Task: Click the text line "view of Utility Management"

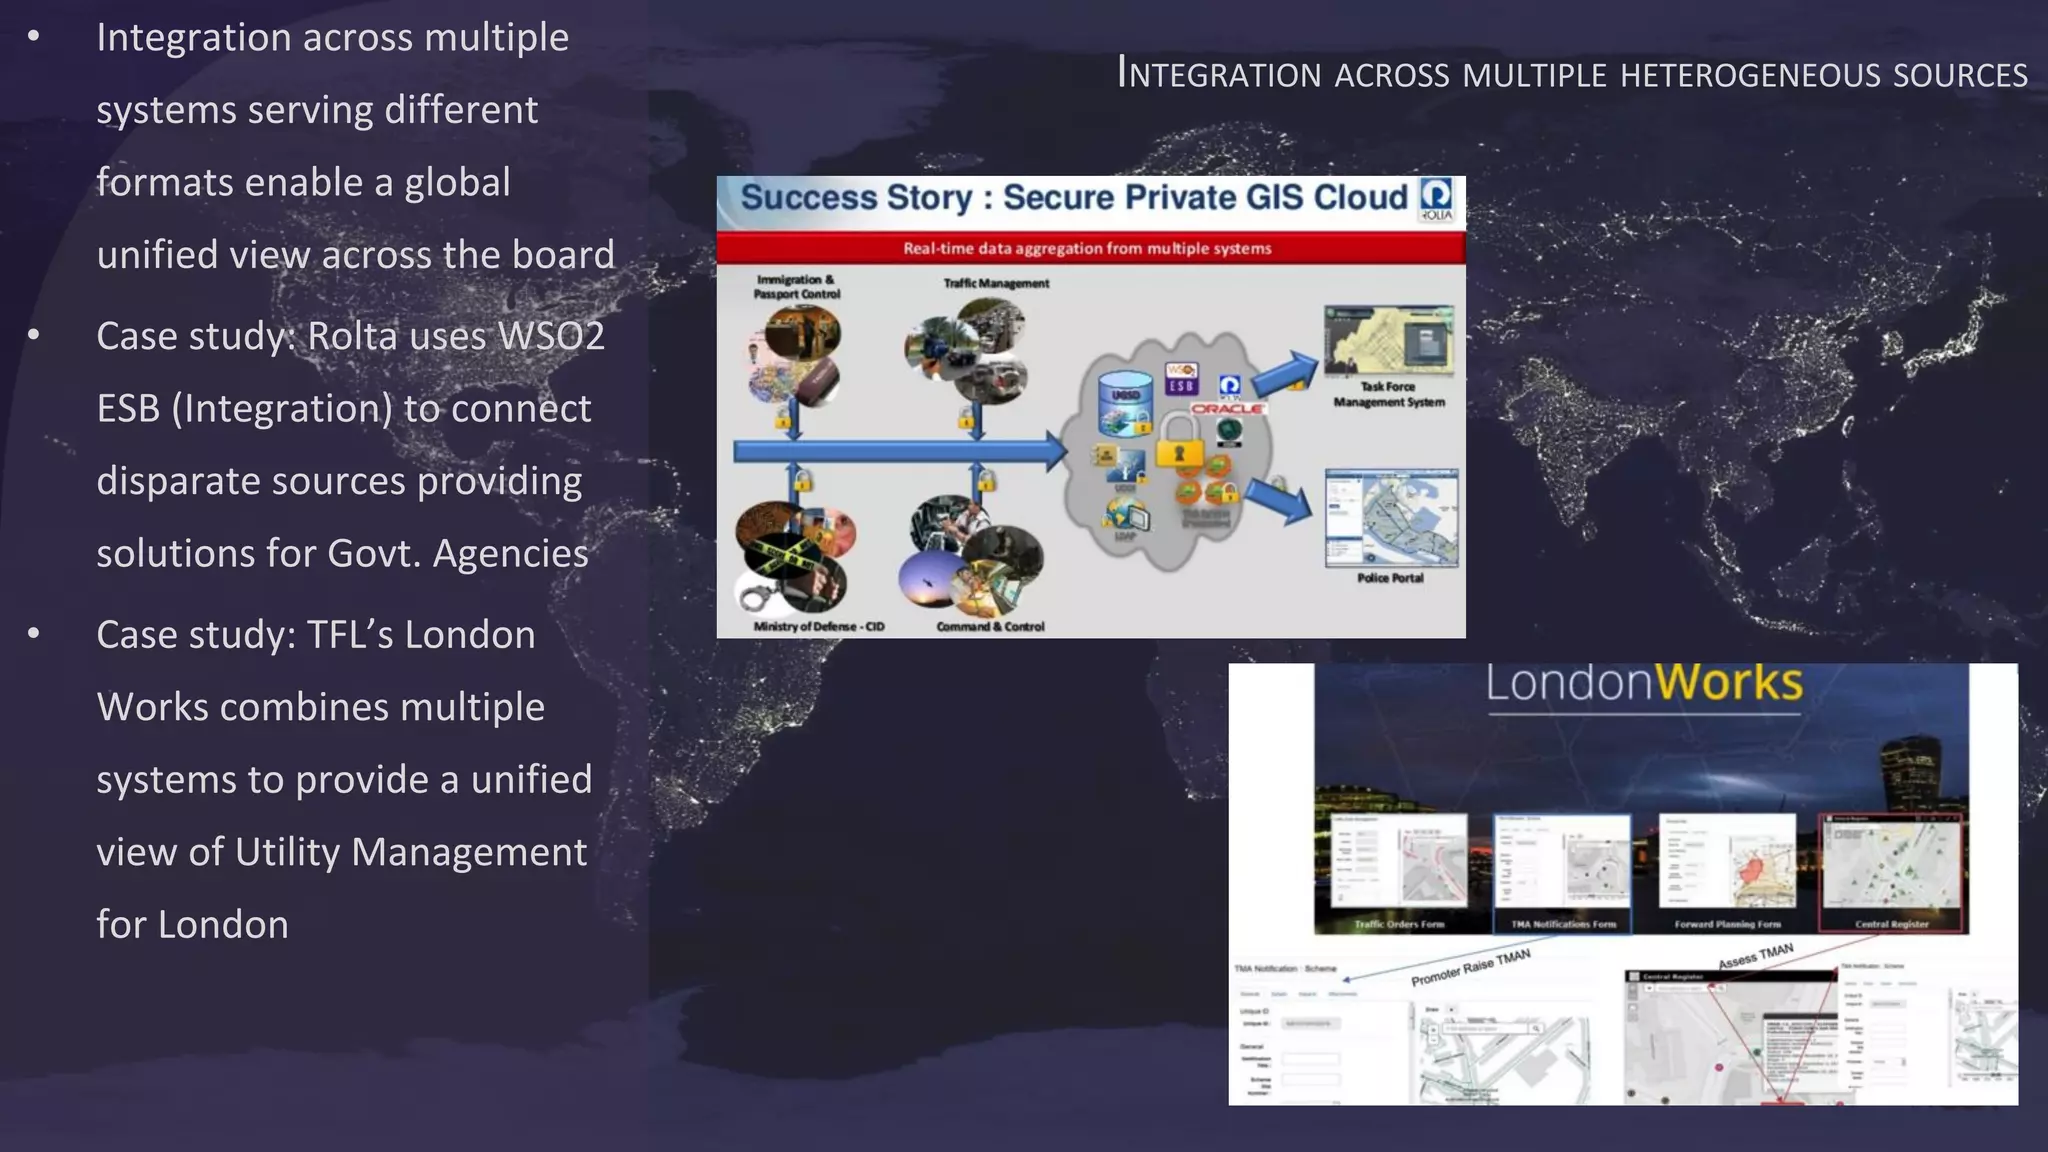Action: [342, 852]
